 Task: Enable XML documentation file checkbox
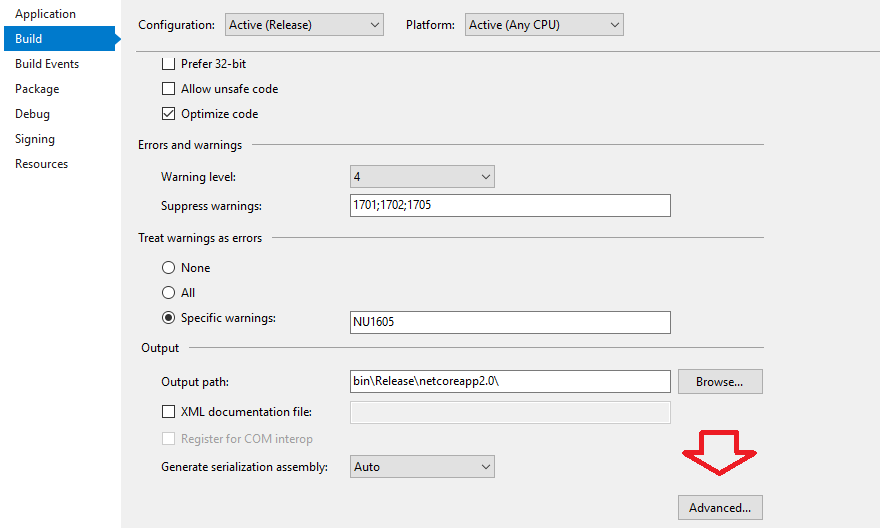click(168, 412)
